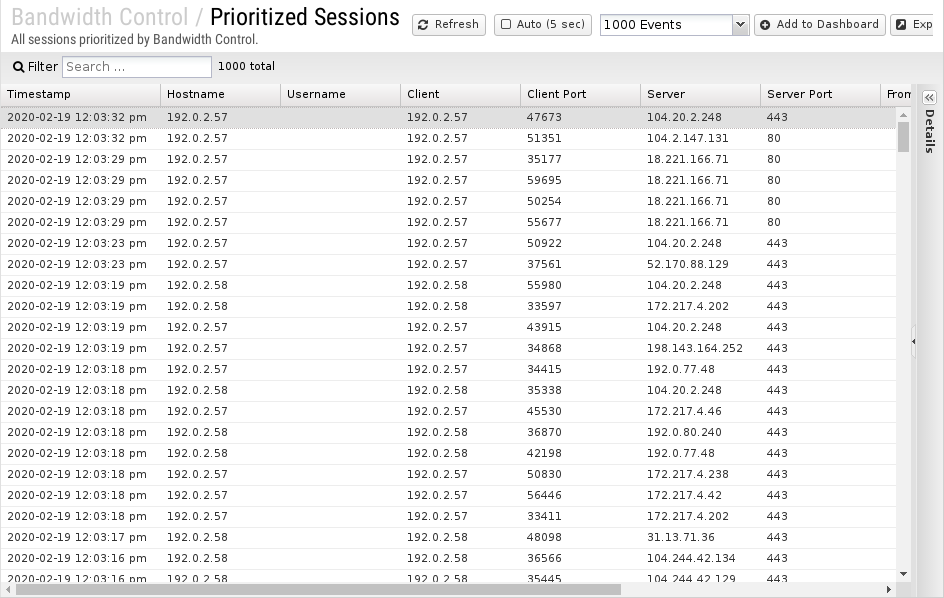Sort by Server column header
Image resolution: width=944 pixels, height=598 pixels.
[x=700, y=95]
